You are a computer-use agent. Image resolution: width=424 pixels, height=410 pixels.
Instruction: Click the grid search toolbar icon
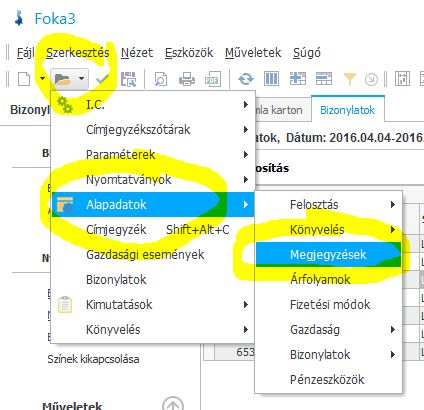point(128,79)
